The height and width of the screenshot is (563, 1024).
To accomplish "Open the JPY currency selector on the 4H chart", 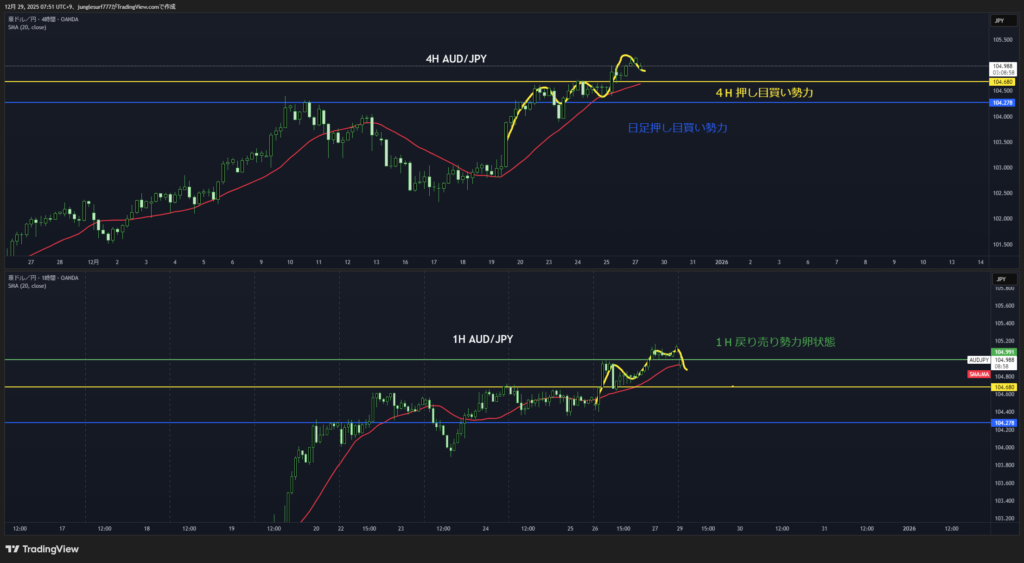I will tap(1000, 20).
